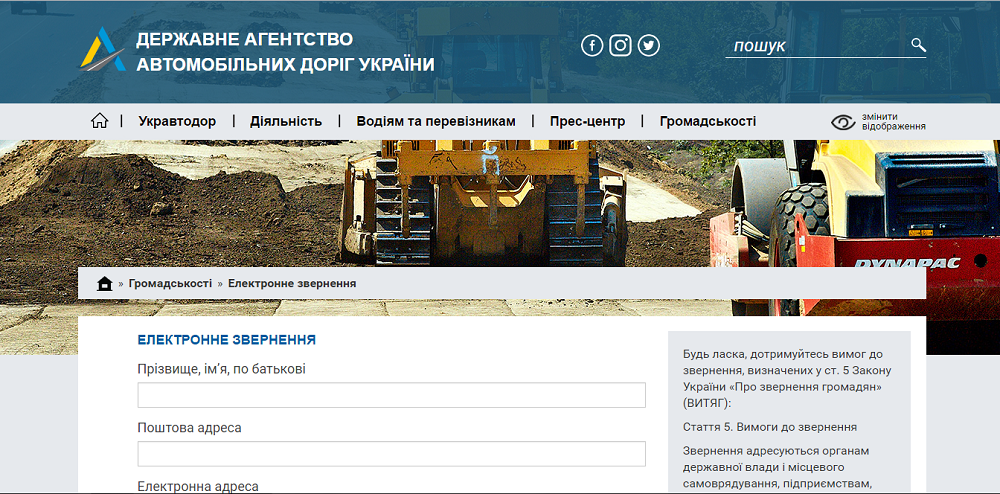Click the 'Електронне звернення' breadcrumb item

[292, 284]
